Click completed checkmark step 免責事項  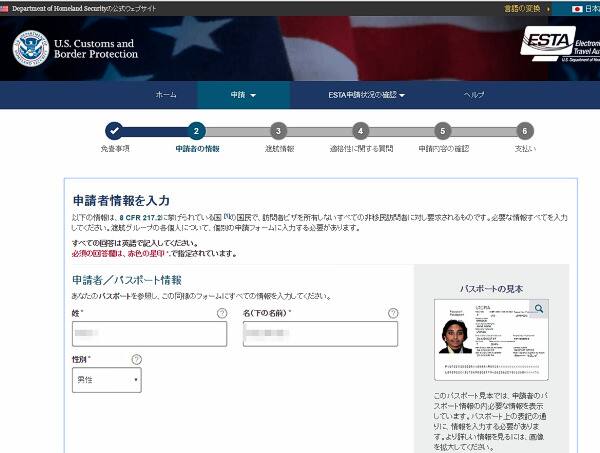tap(114, 130)
